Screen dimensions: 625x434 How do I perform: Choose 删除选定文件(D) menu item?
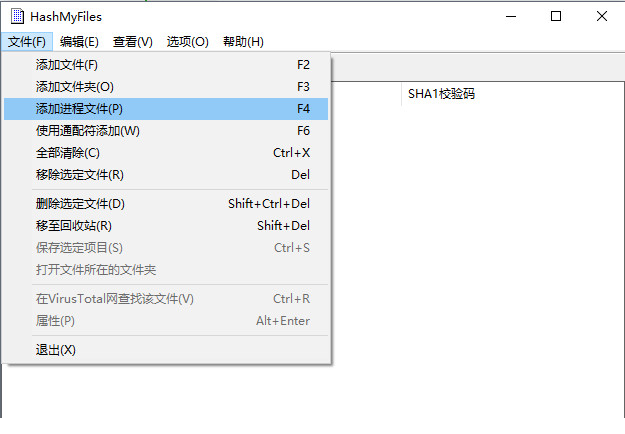click(166, 204)
